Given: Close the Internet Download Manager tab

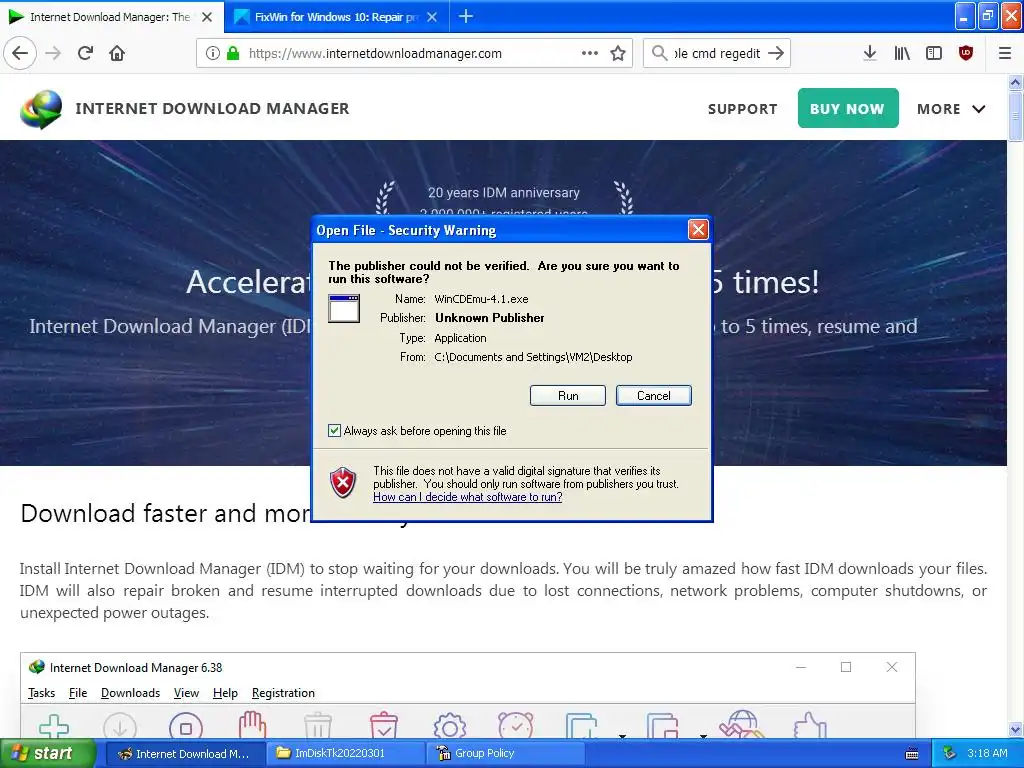Looking at the screenshot, I should pos(207,17).
